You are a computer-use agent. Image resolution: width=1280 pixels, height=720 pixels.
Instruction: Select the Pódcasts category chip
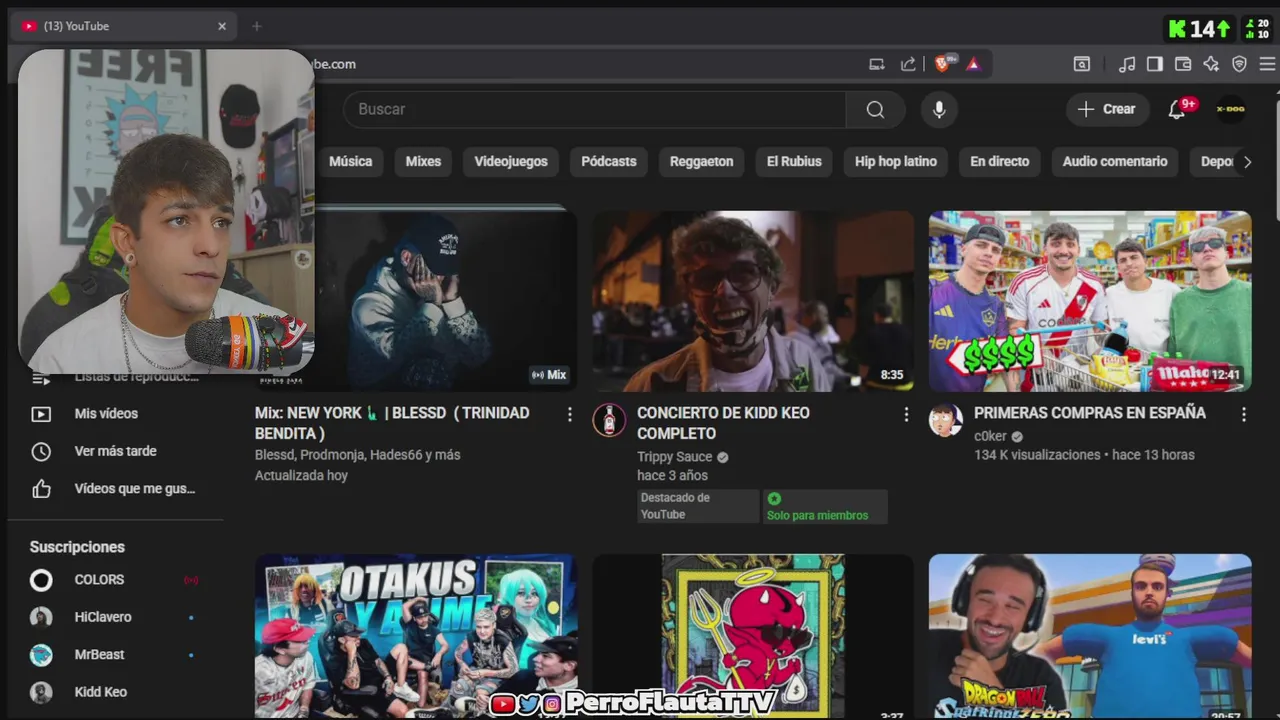[609, 161]
